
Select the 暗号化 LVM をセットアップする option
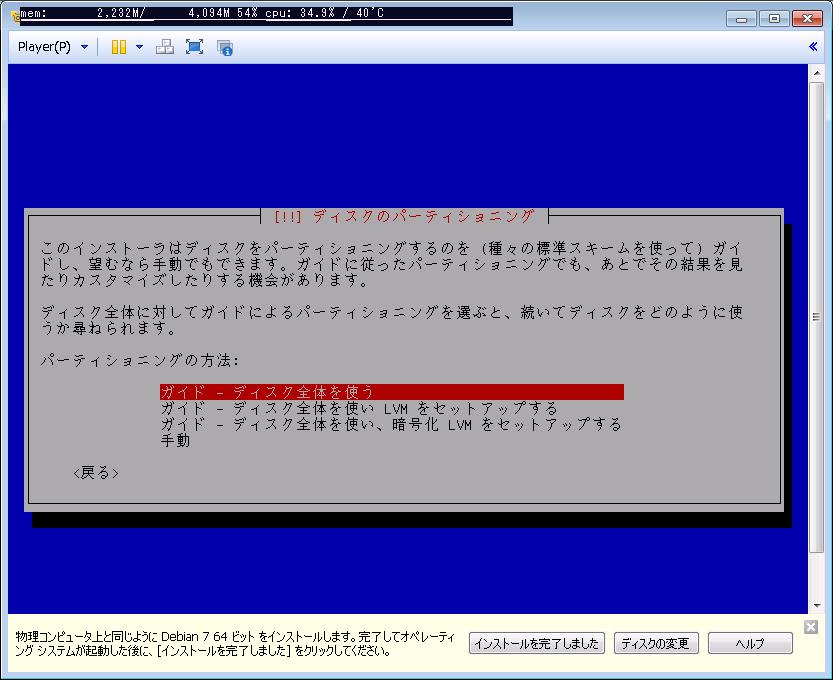(x=392, y=424)
